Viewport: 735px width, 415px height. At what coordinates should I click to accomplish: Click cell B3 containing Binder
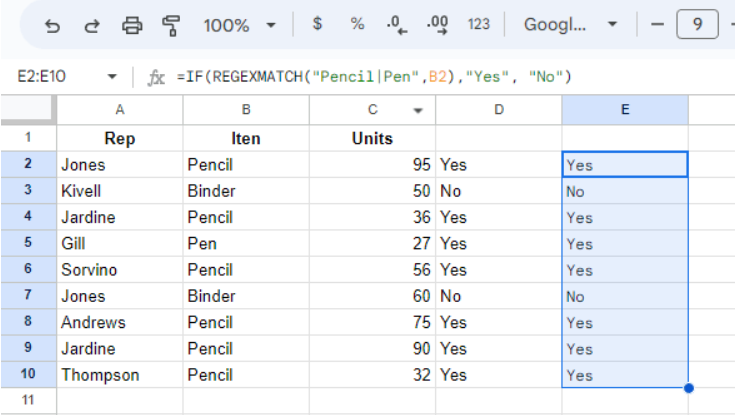coord(245,191)
